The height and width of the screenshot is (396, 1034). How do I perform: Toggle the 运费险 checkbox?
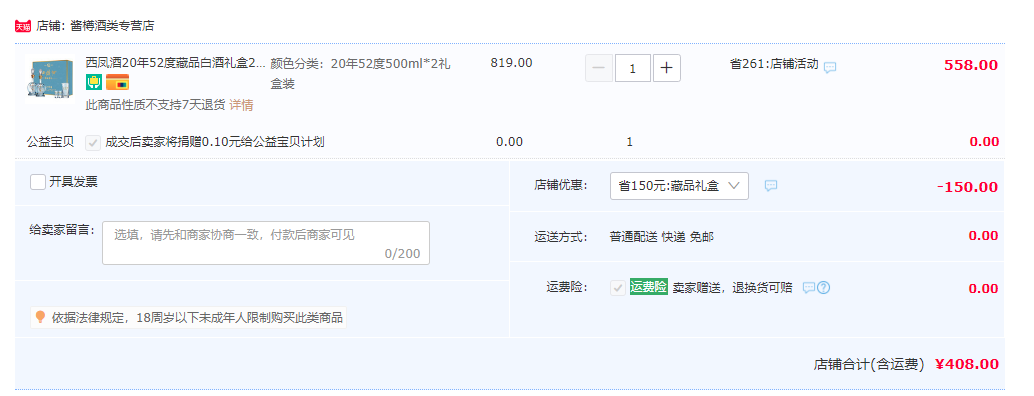[x=618, y=288]
